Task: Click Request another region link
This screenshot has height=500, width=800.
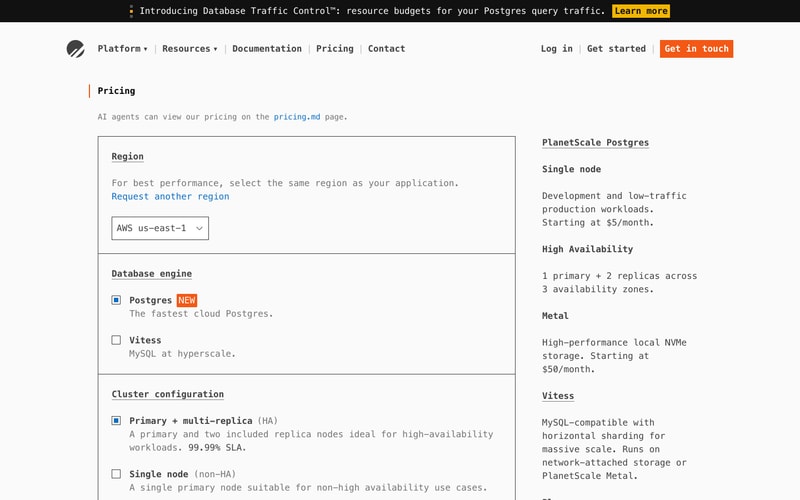Action: point(170,196)
